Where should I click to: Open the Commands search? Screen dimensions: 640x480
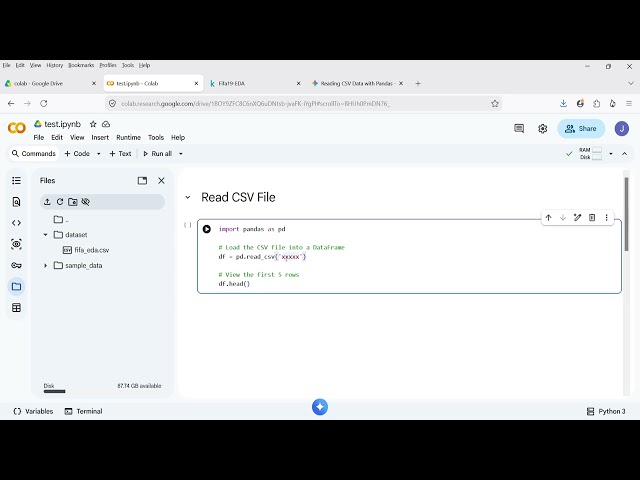coord(34,154)
